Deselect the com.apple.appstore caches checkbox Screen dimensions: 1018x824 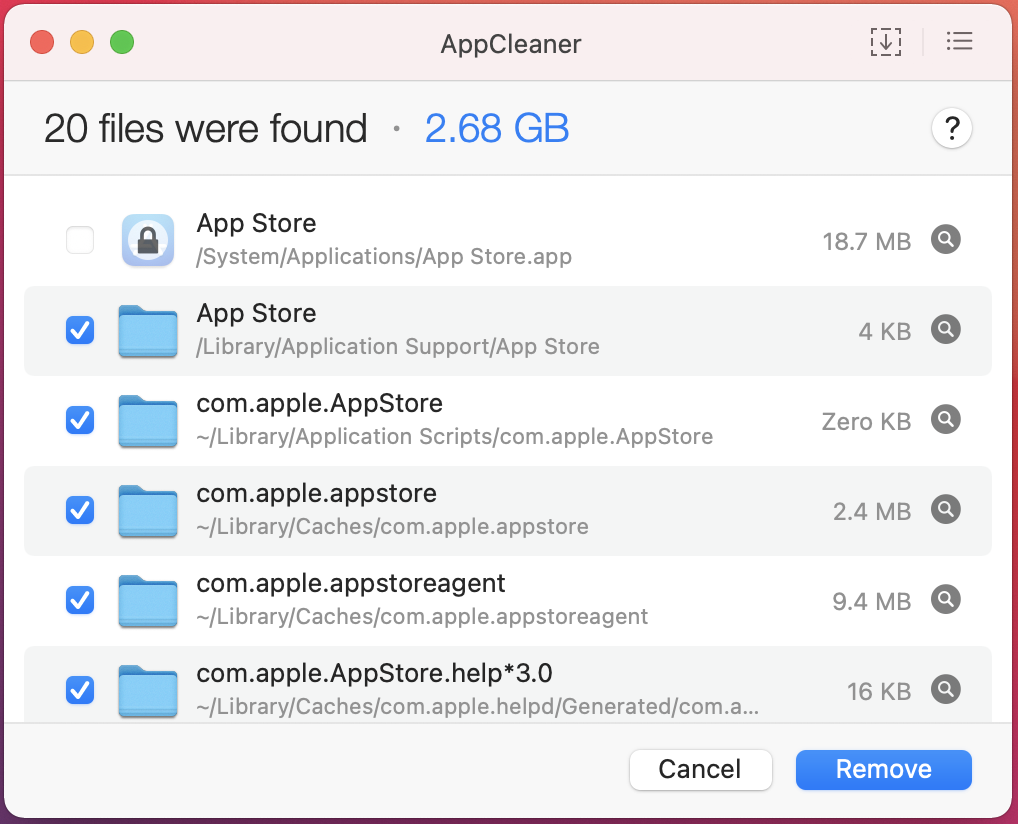[x=80, y=510]
